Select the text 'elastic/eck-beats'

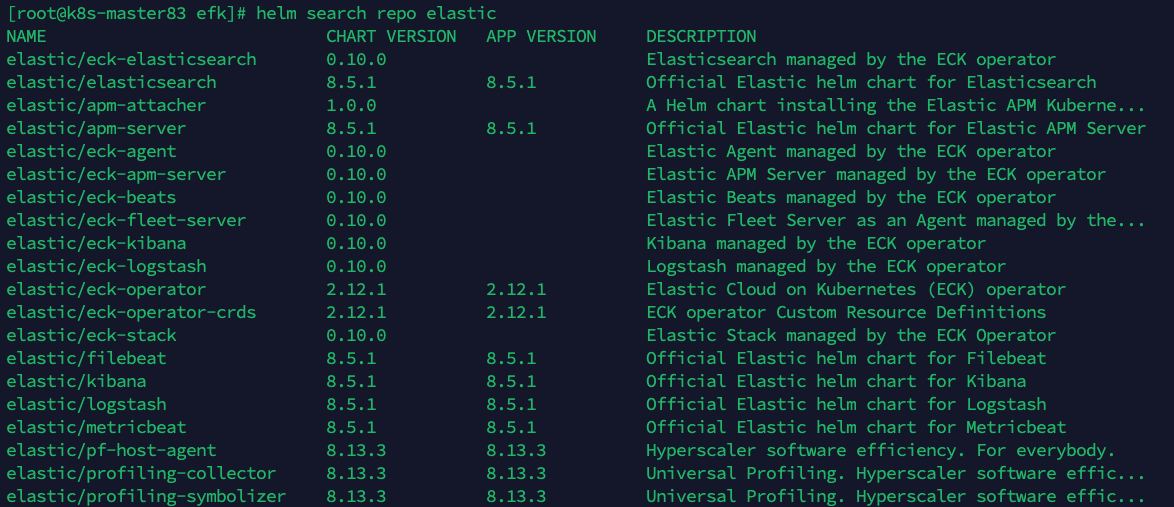coord(91,198)
